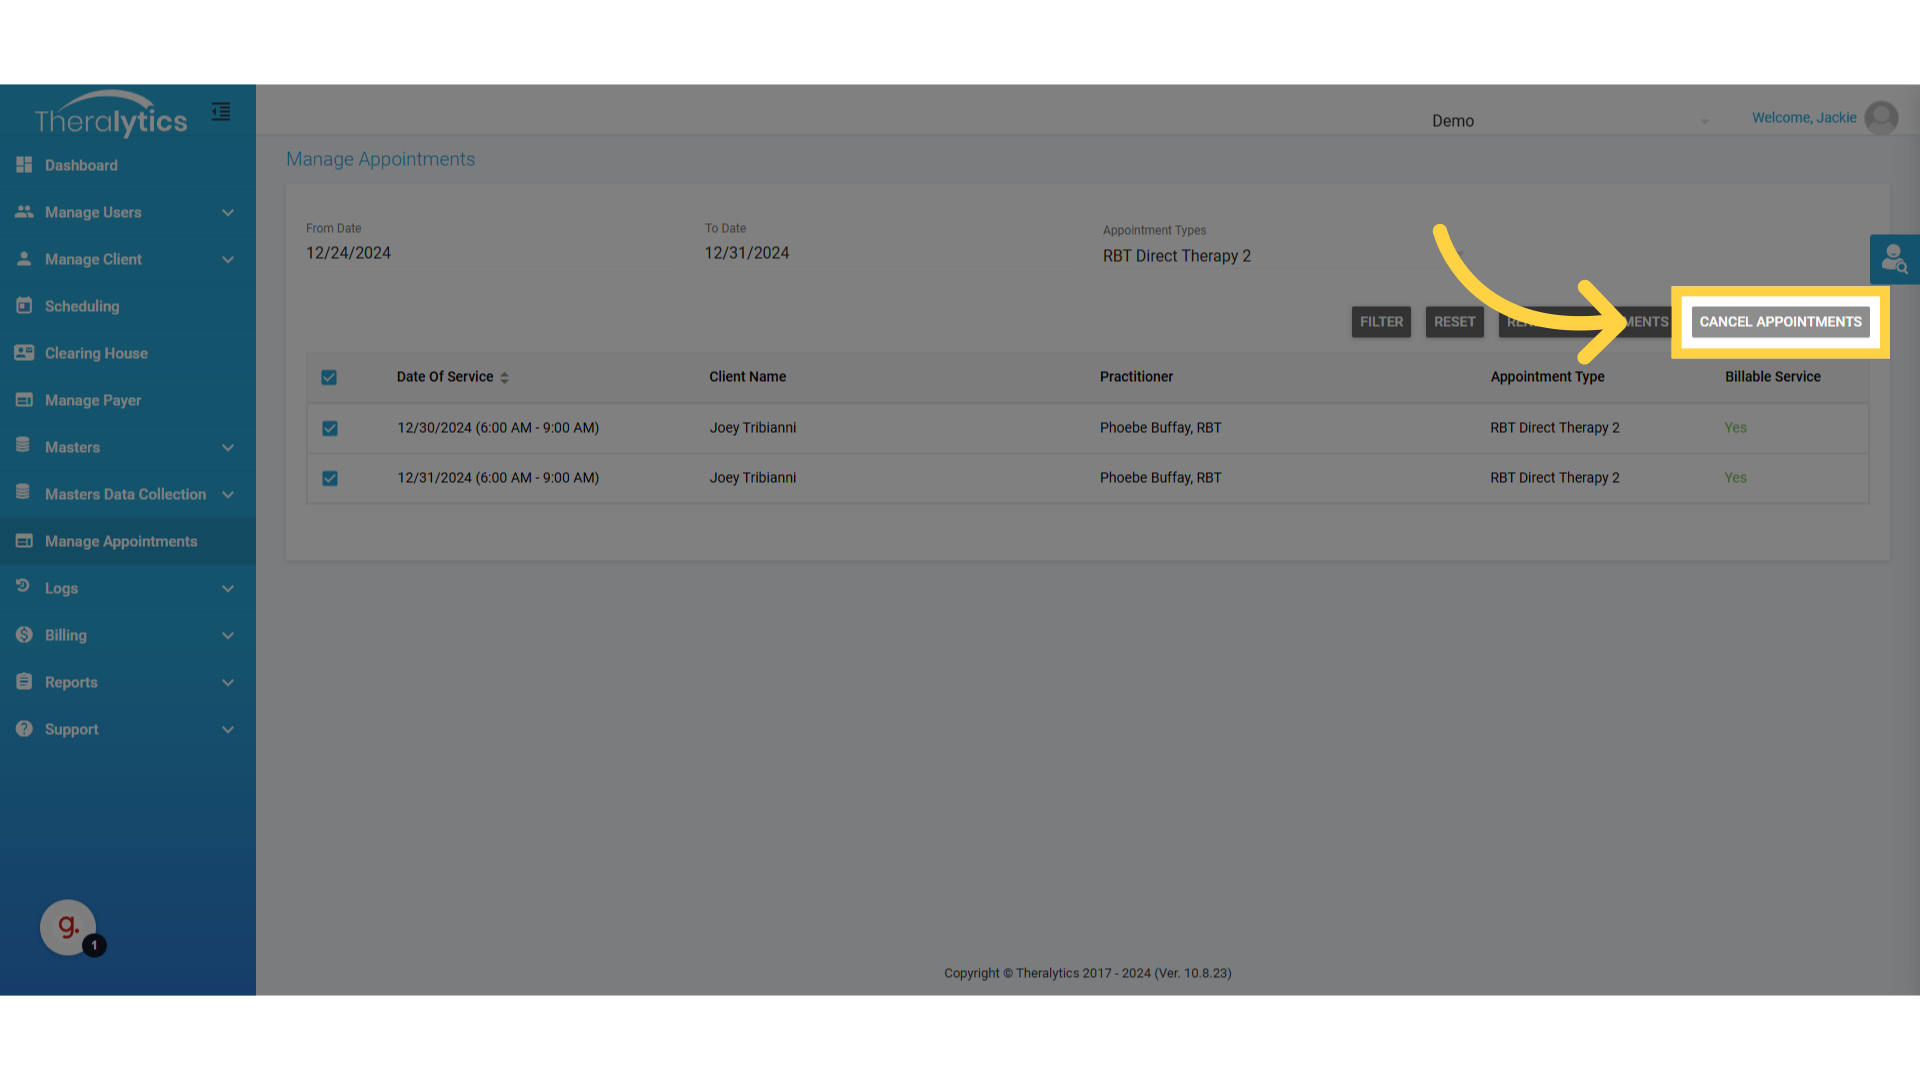
Task: Click the Filter button
Action: [x=1381, y=322]
